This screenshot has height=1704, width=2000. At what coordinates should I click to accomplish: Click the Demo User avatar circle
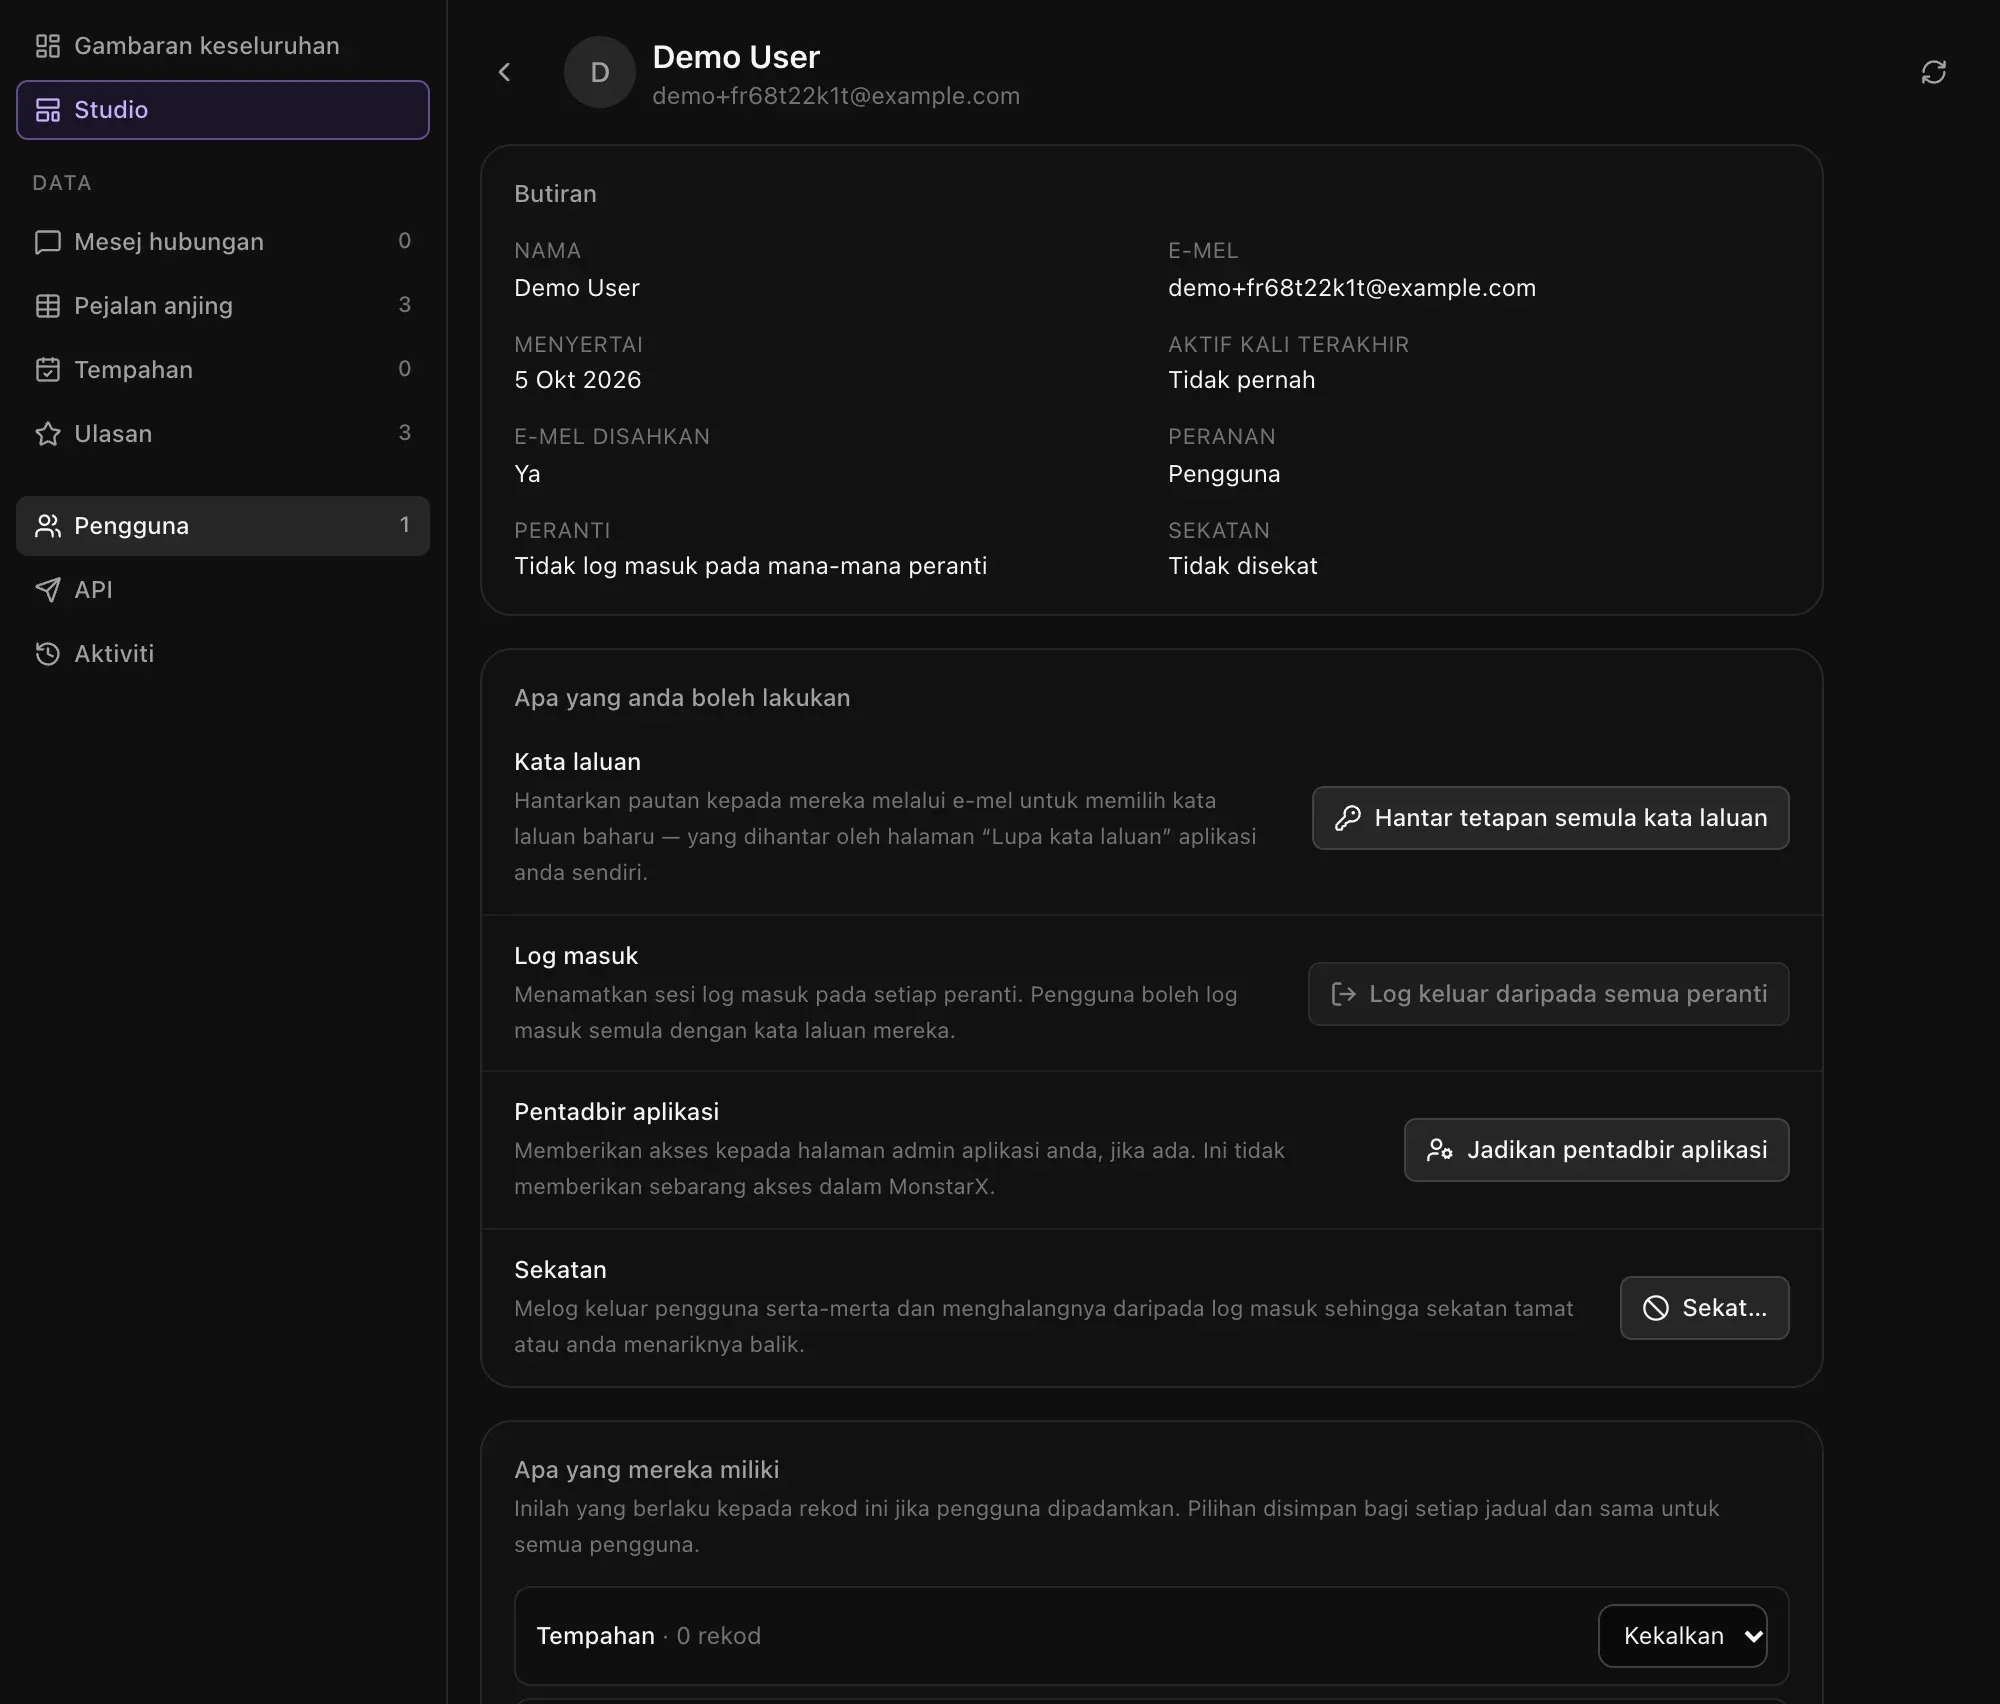pyautogui.click(x=599, y=72)
